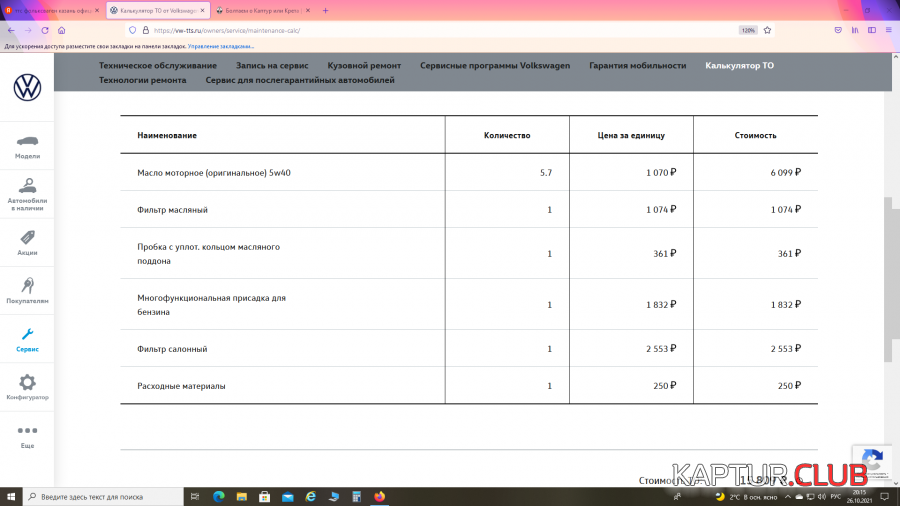Go to Кузовной ремонт section
The height and width of the screenshot is (506, 900).
(x=364, y=65)
